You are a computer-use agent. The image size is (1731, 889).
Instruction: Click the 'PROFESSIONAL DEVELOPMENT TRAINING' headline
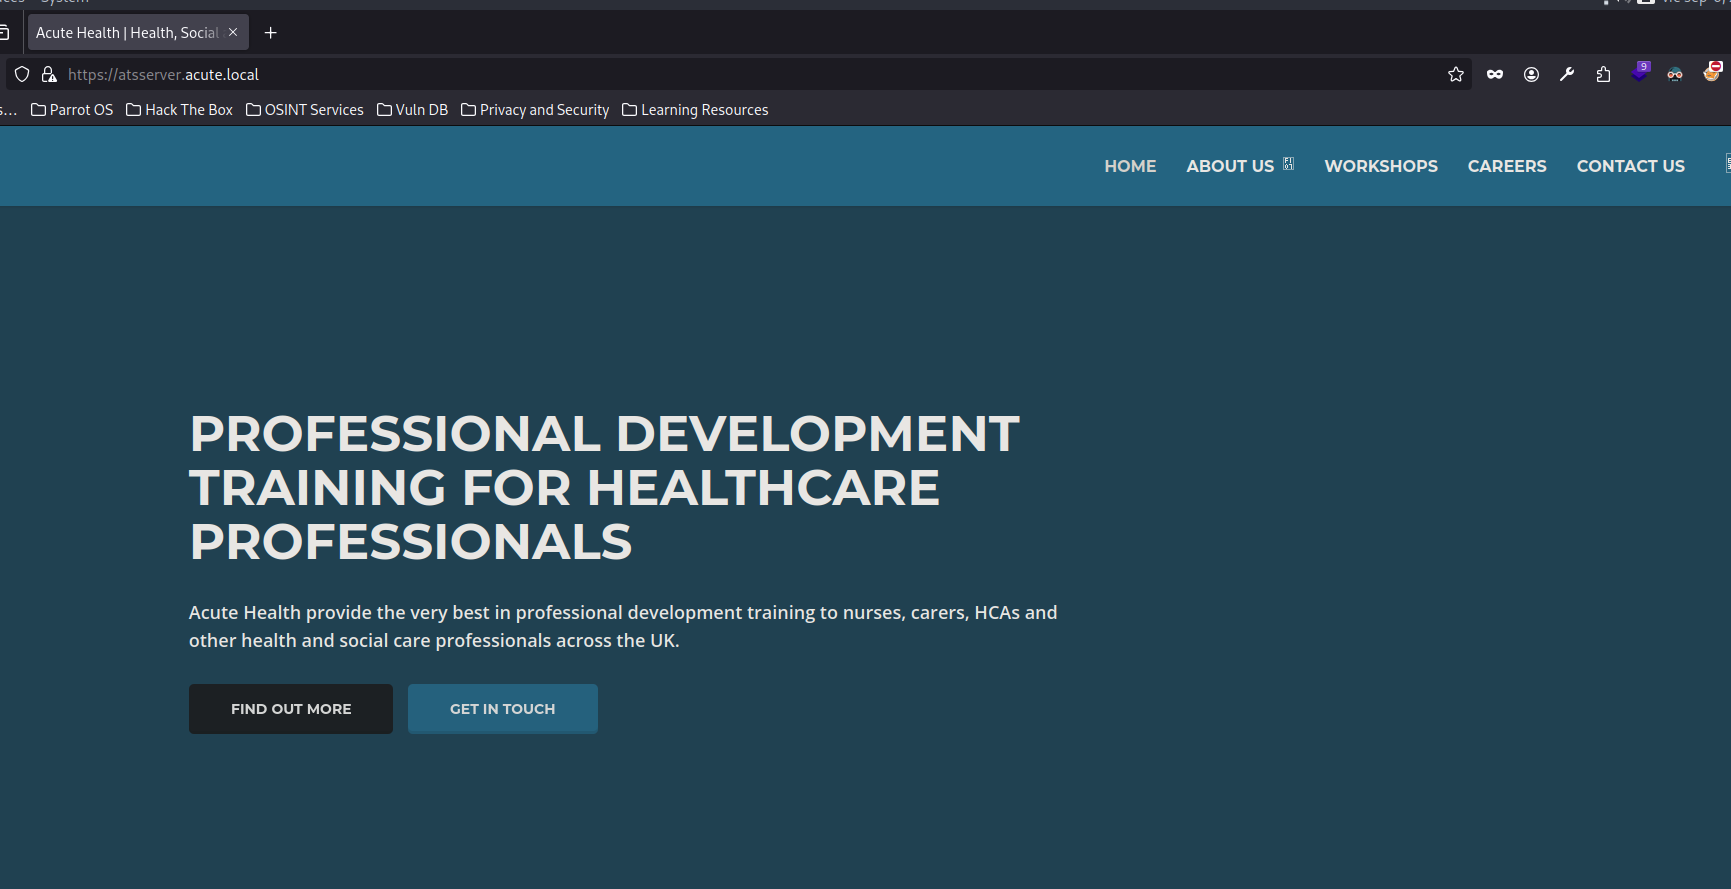tap(604, 488)
